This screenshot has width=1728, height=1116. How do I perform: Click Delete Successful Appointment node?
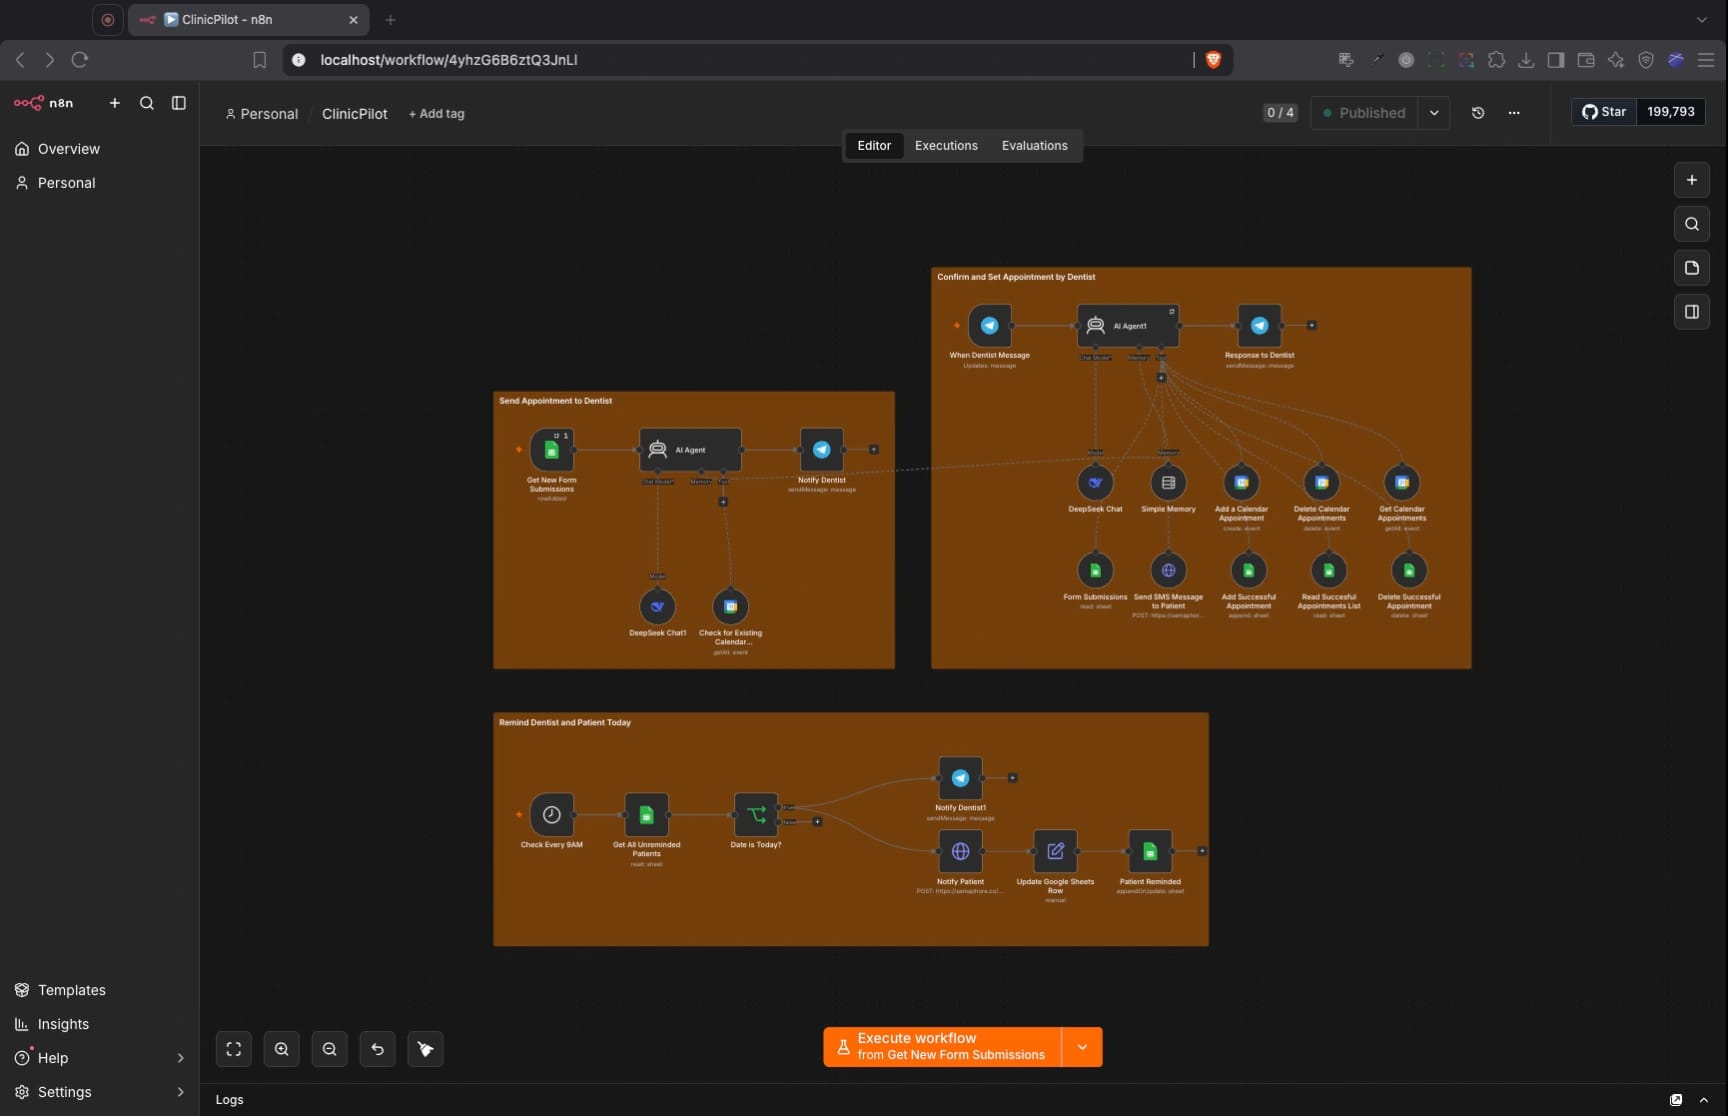click(1409, 570)
